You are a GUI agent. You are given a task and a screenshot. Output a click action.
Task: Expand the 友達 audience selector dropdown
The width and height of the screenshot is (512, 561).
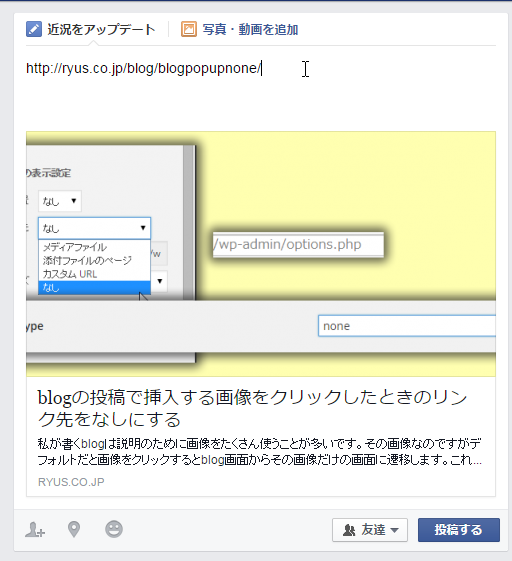370,530
